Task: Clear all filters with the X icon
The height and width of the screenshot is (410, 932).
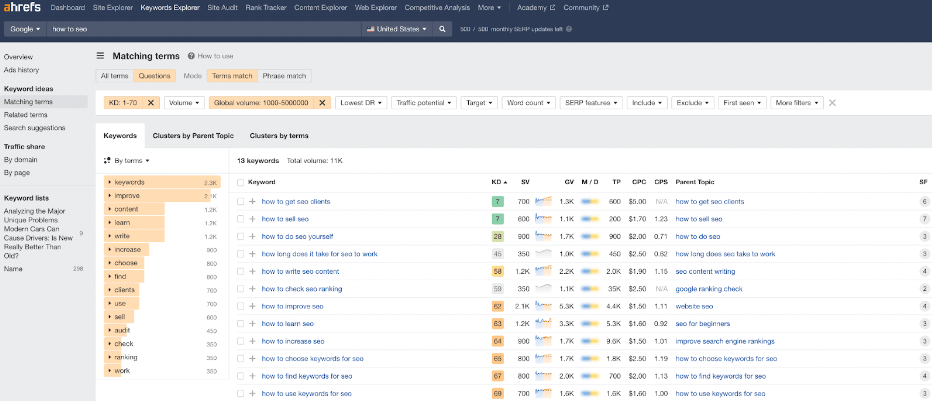Action: coord(832,102)
